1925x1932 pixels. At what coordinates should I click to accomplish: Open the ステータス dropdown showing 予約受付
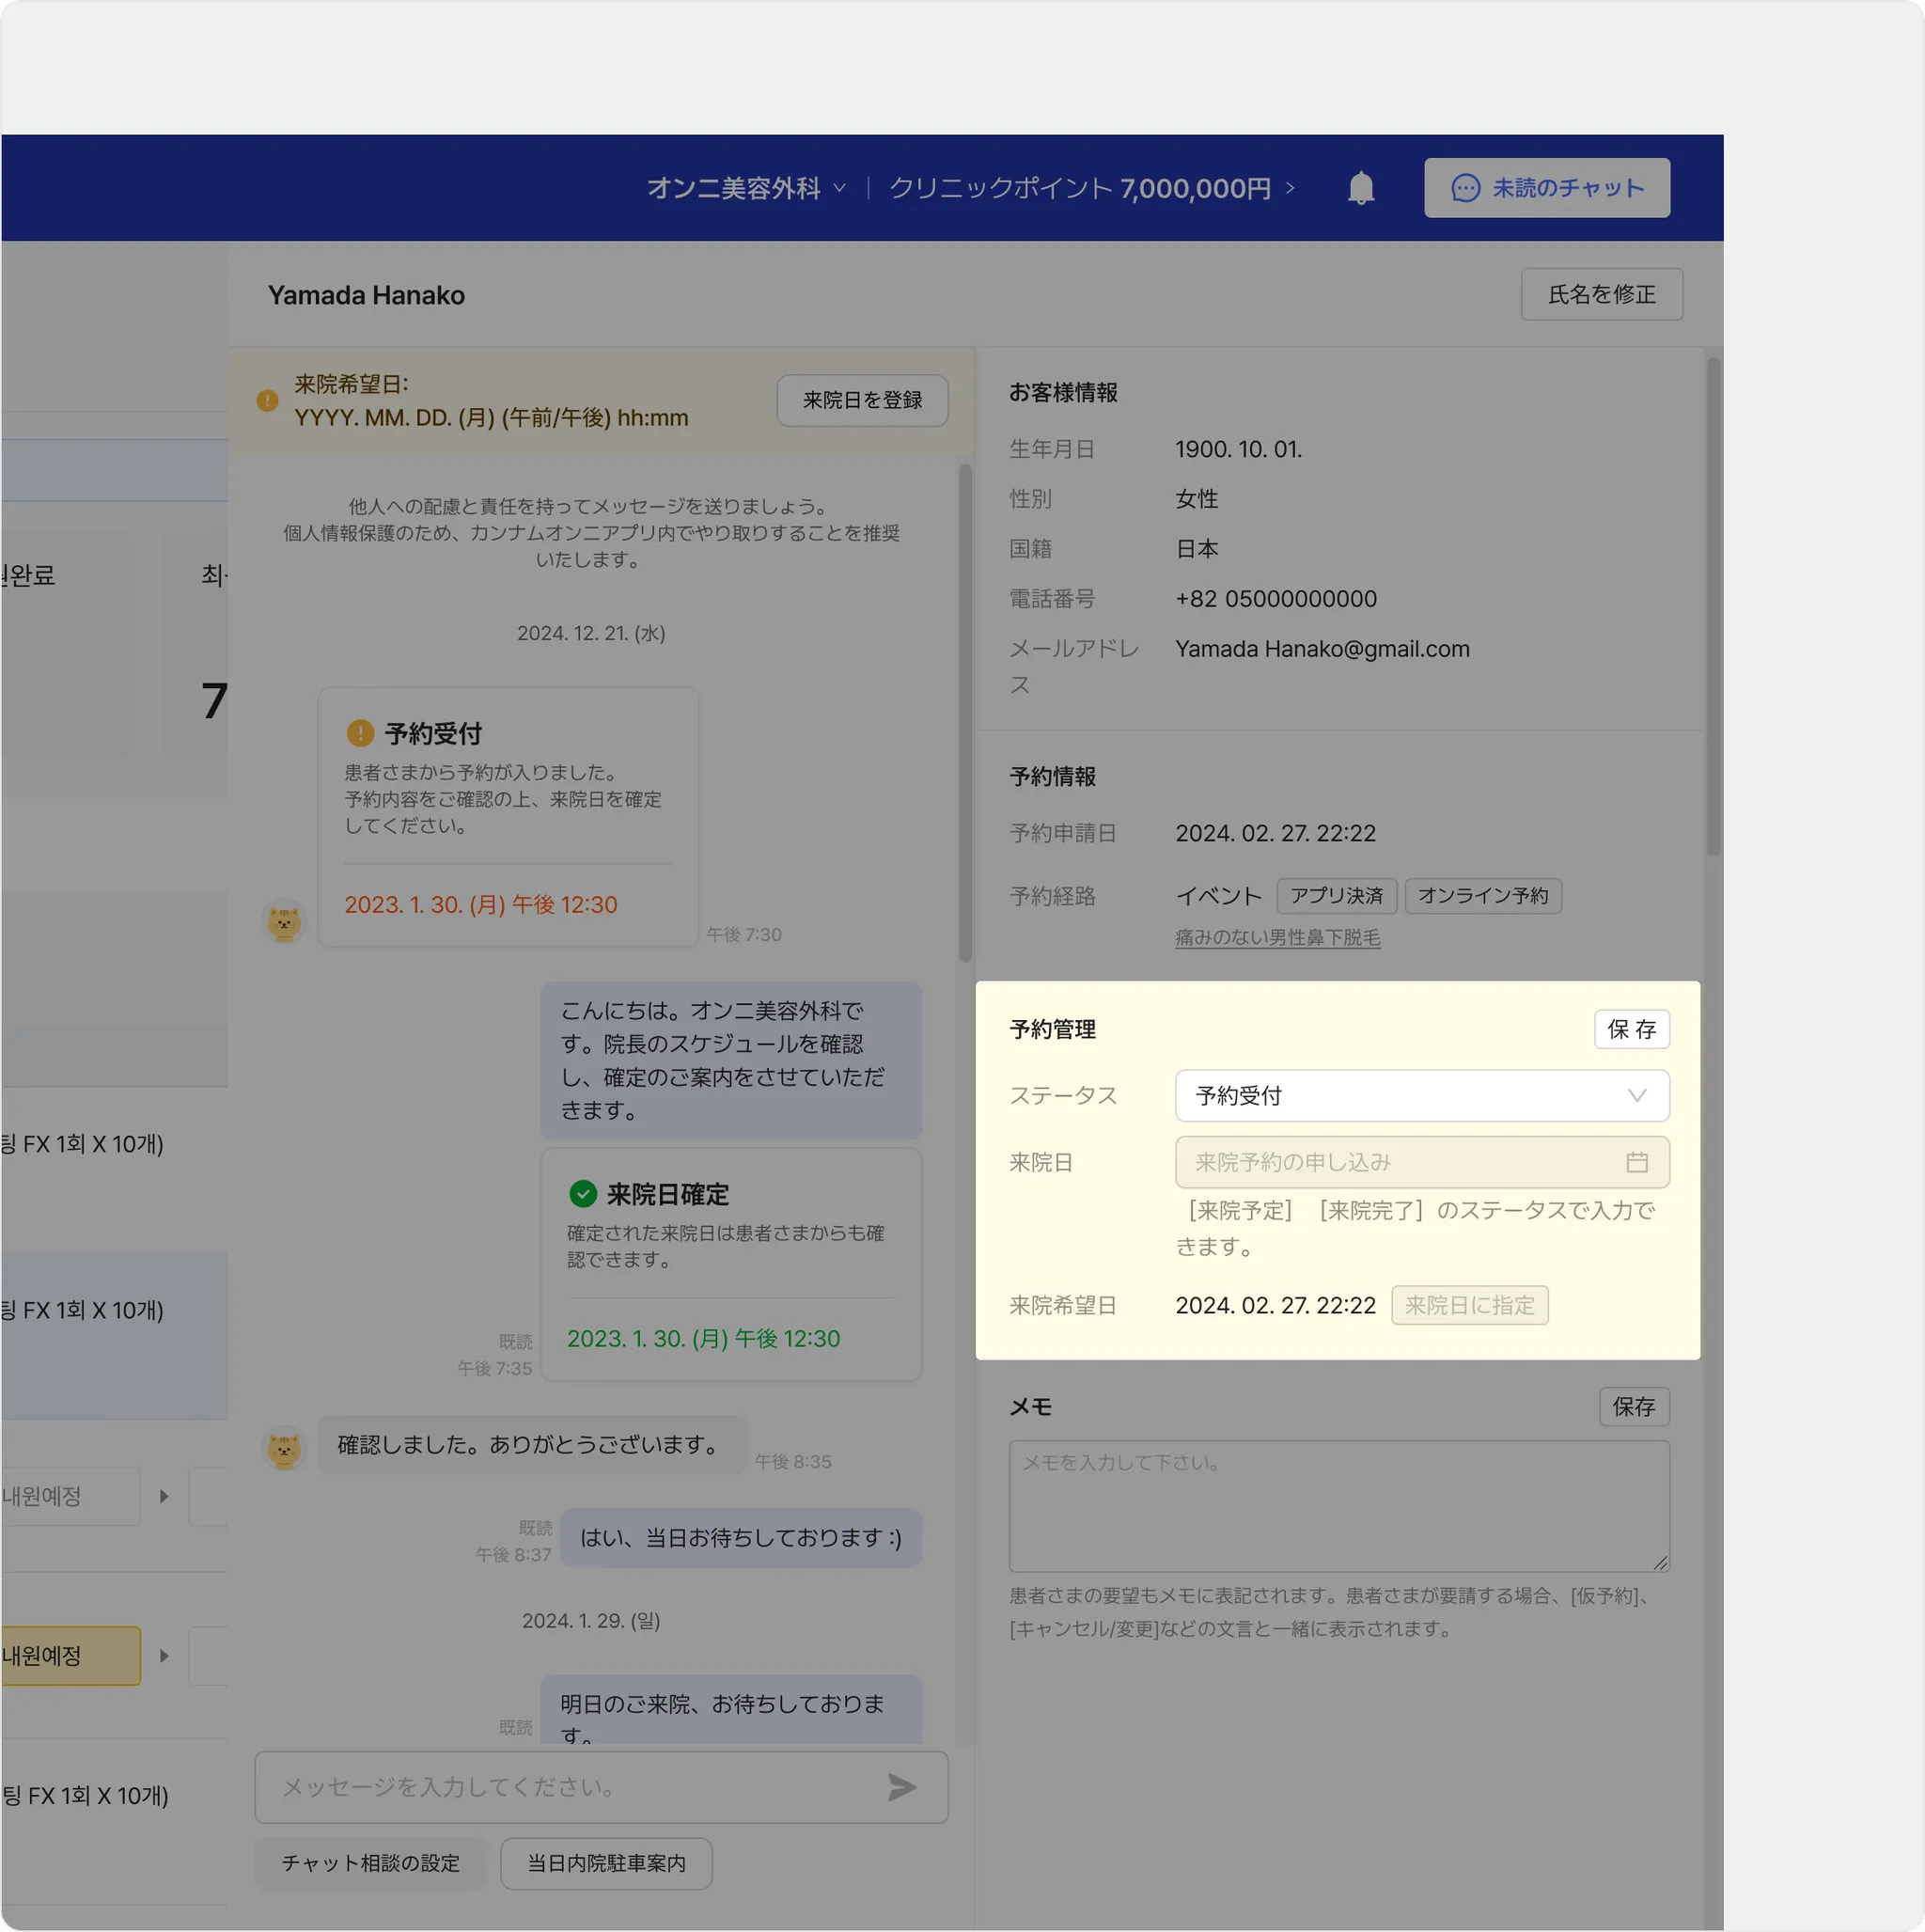pos(1421,1095)
